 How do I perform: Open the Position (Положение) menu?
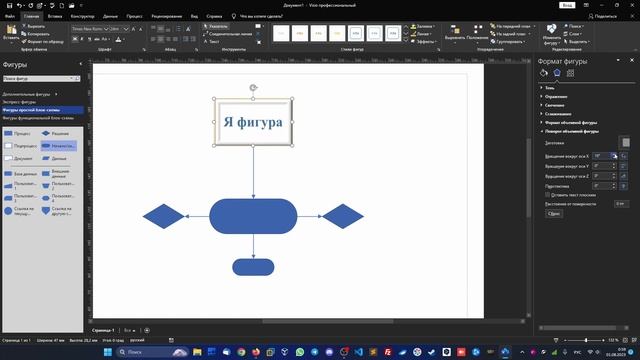(x=477, y=33)
